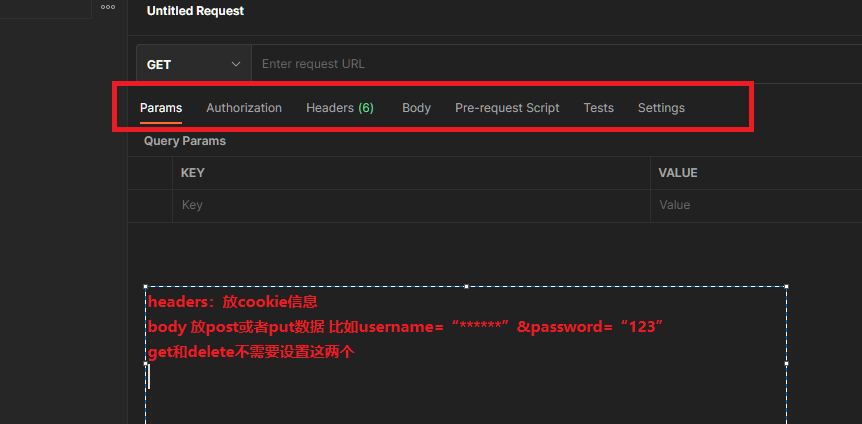Viewport: 862px width, 424px height.
Task: Click the Key input cell
Action: click(411, 205)
